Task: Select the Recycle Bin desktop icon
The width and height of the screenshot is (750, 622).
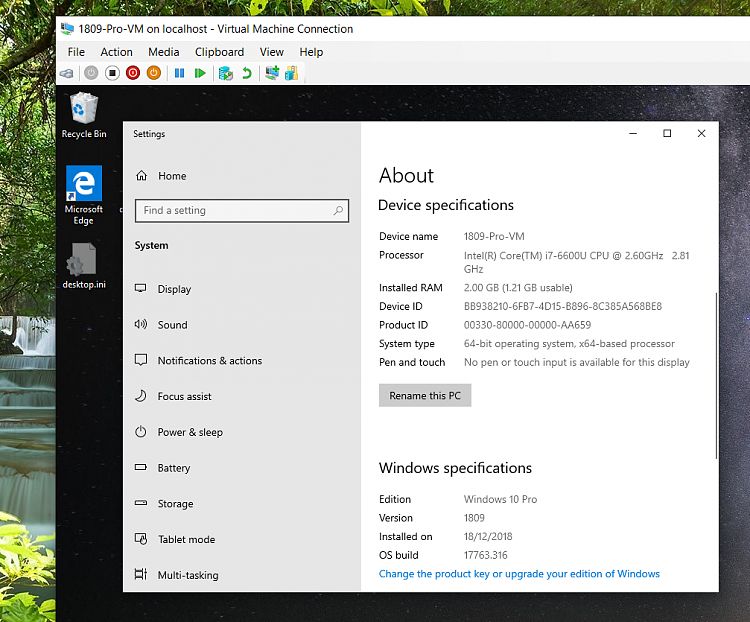Action: (x=84, y=115)
